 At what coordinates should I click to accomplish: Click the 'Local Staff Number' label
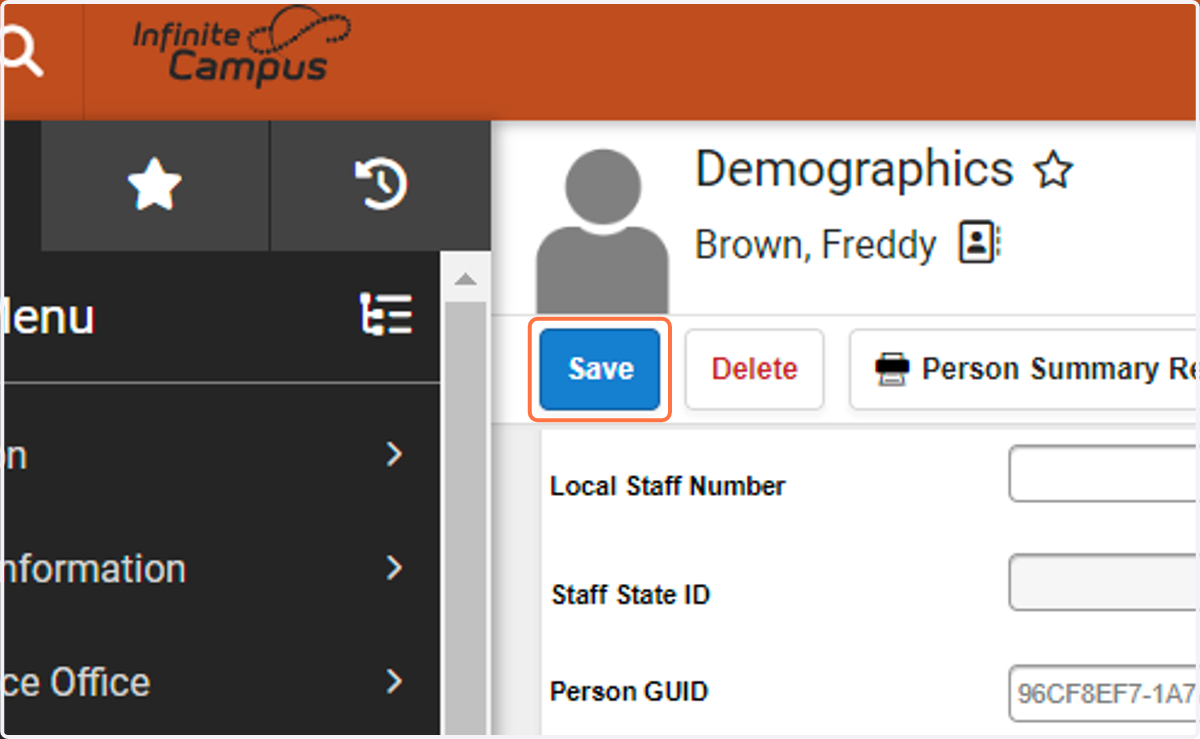(668, 487)
